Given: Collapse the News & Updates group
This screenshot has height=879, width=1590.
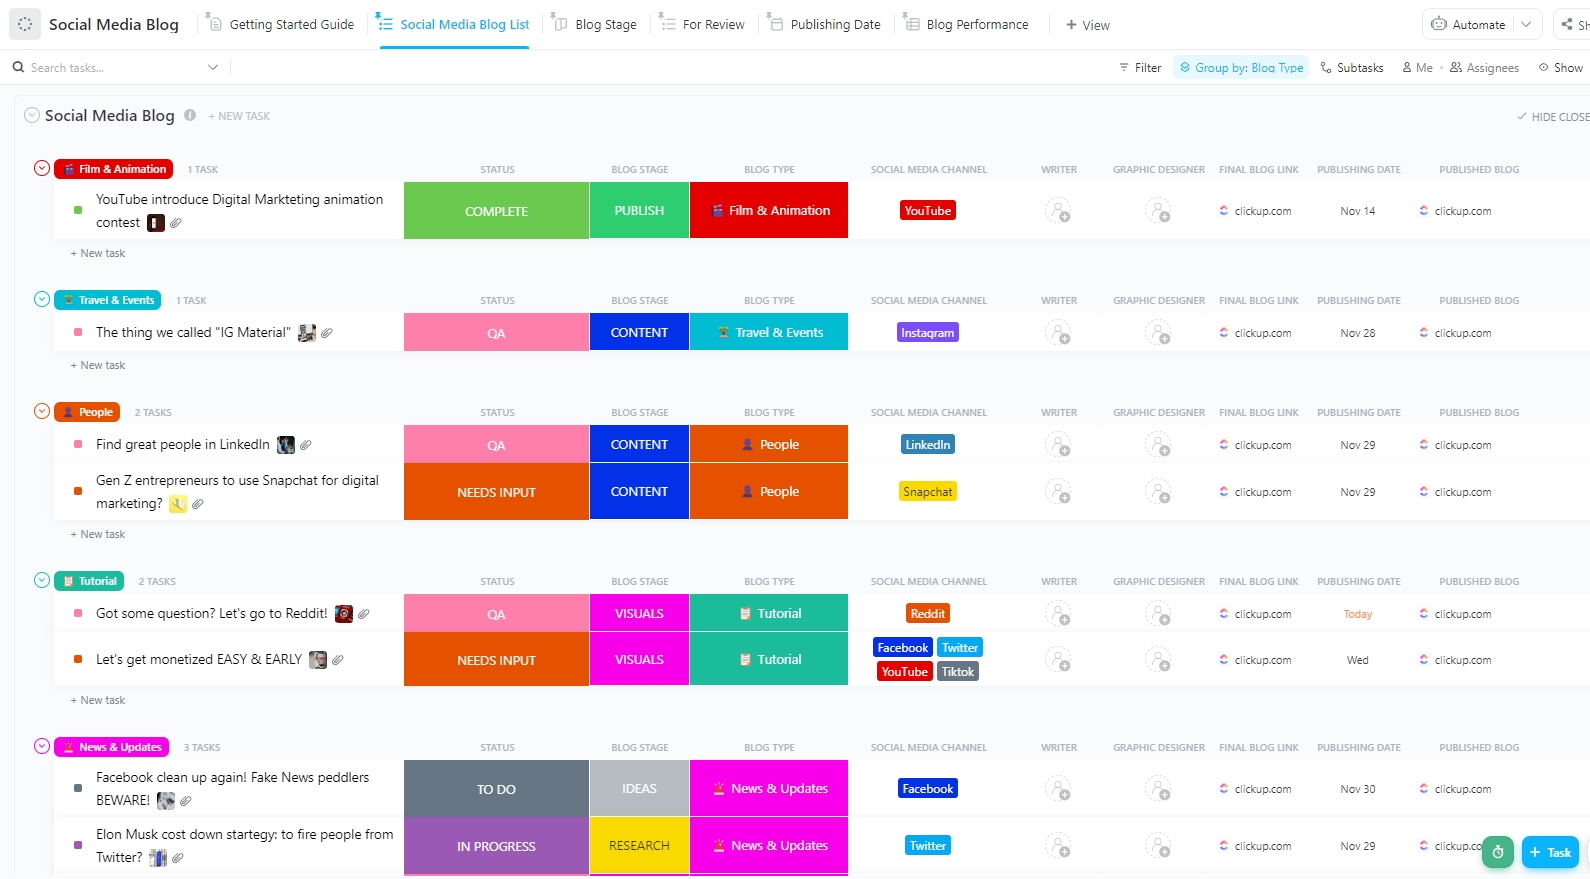Looking at the screenshot, I should 42,746.
